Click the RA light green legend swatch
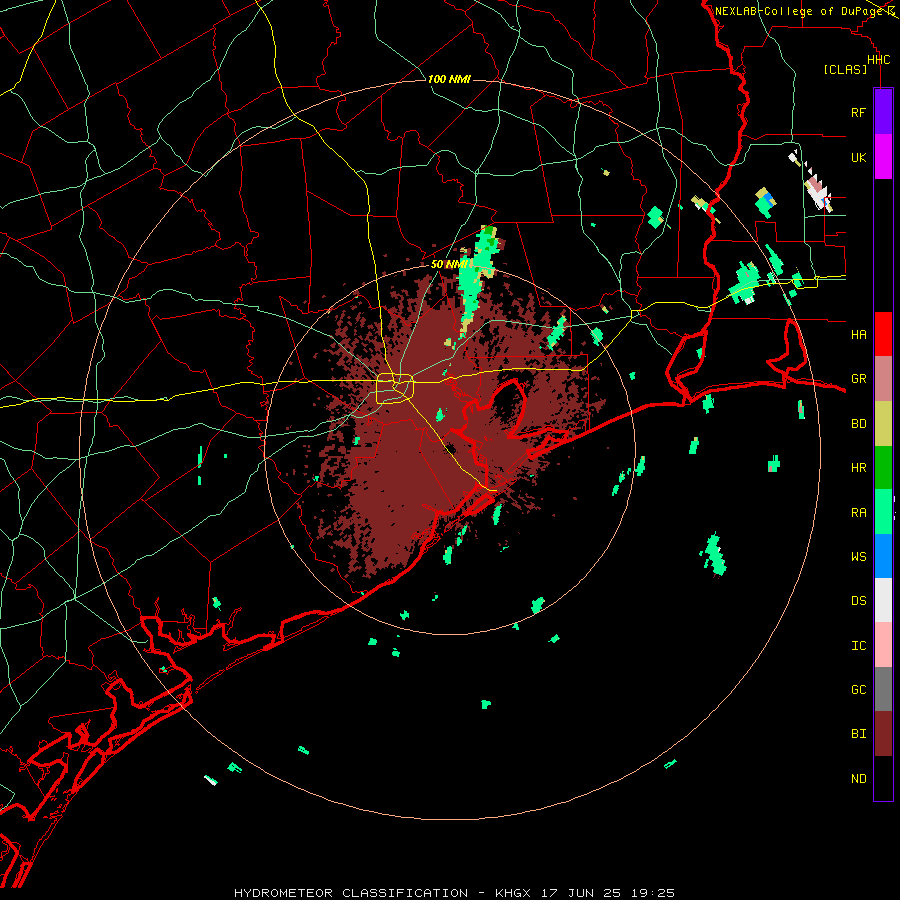Screen dimensions: 900x900 pos(883,512)
